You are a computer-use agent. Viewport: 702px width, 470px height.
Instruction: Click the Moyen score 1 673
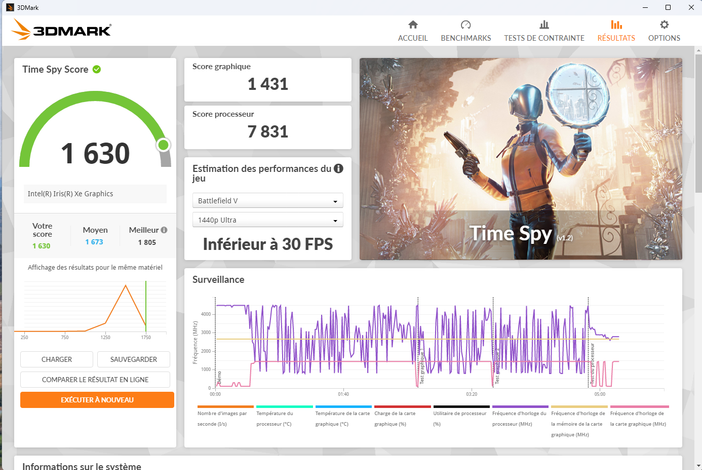point(94,242)
